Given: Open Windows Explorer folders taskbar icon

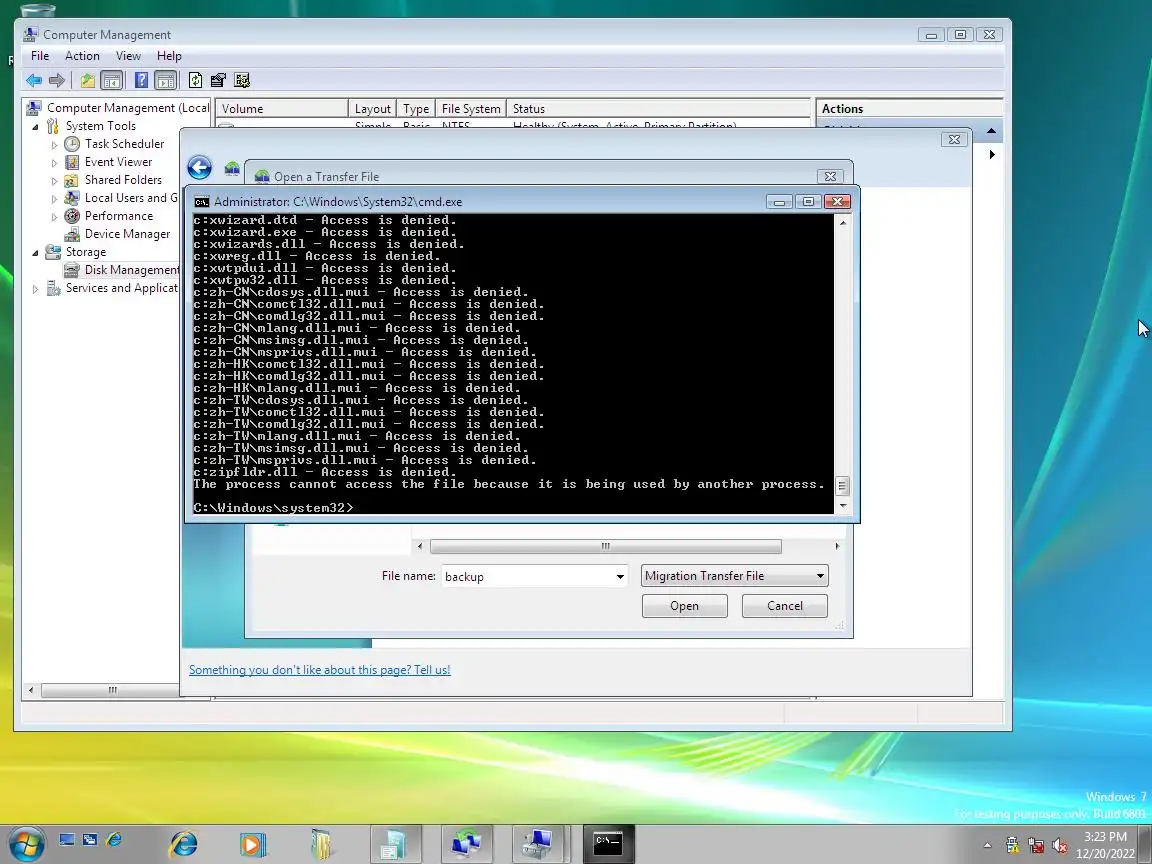Looking at the screenshot, I should [x=321, y=843].
